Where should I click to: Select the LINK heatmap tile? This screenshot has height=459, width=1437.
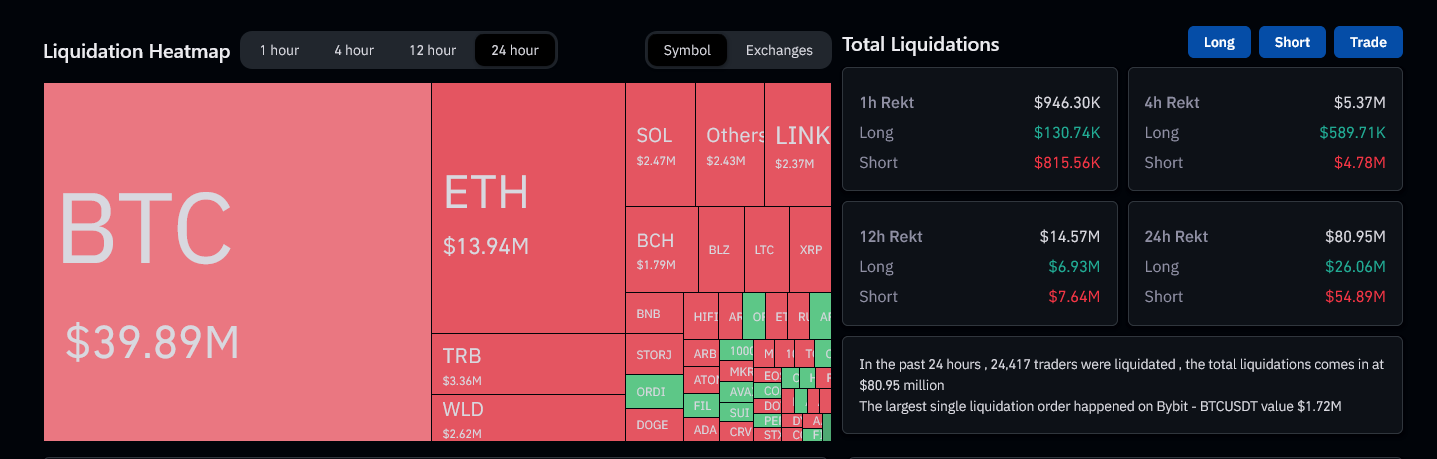tap(798, 144)
